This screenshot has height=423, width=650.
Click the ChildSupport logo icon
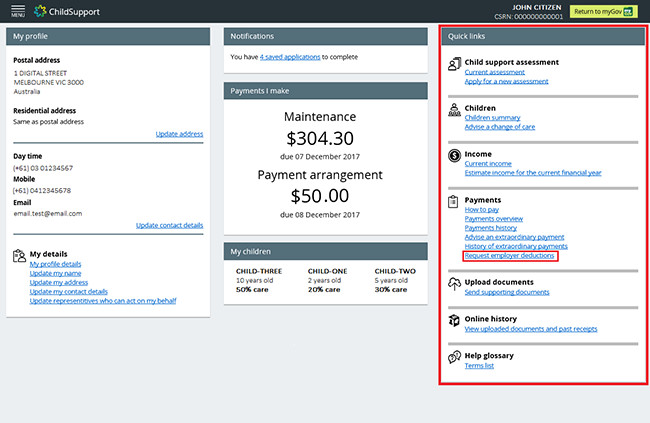(40, 12)
